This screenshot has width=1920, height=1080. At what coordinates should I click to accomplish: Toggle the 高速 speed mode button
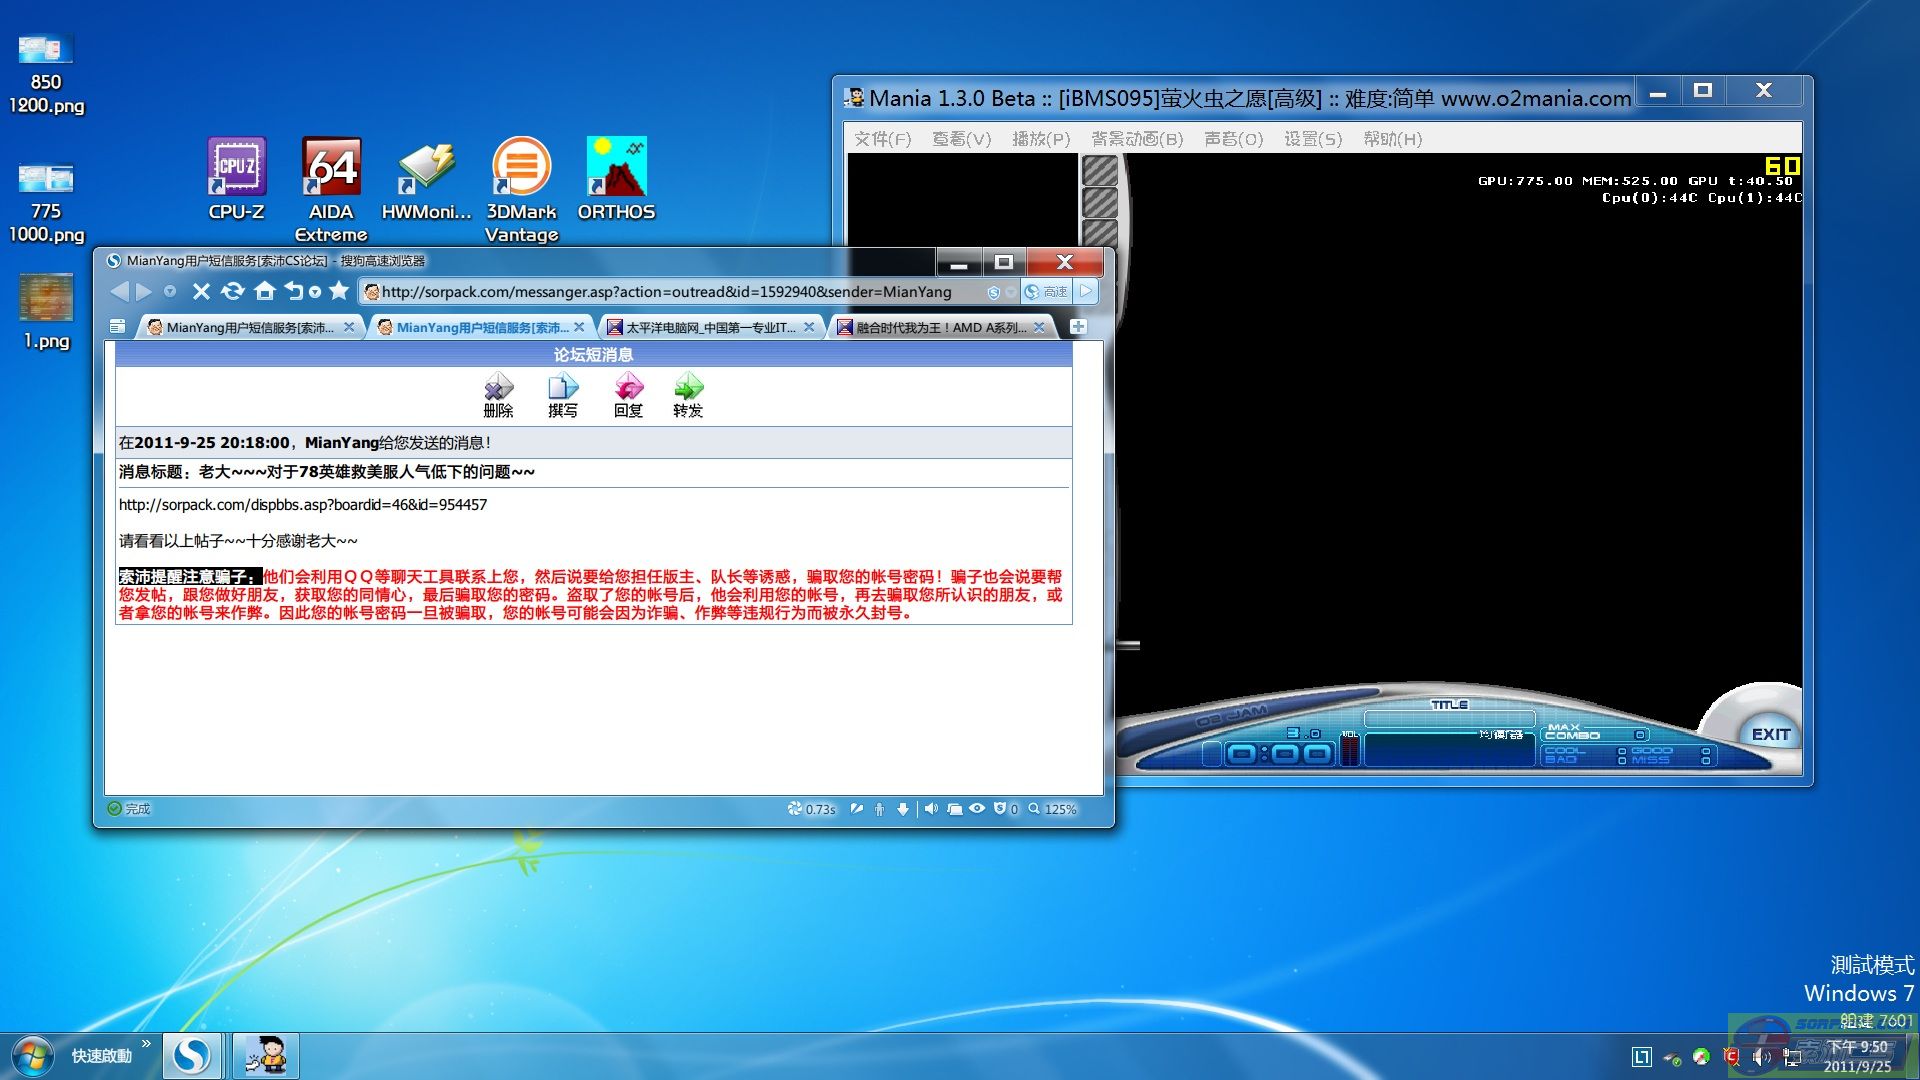tap(1047, 292)
